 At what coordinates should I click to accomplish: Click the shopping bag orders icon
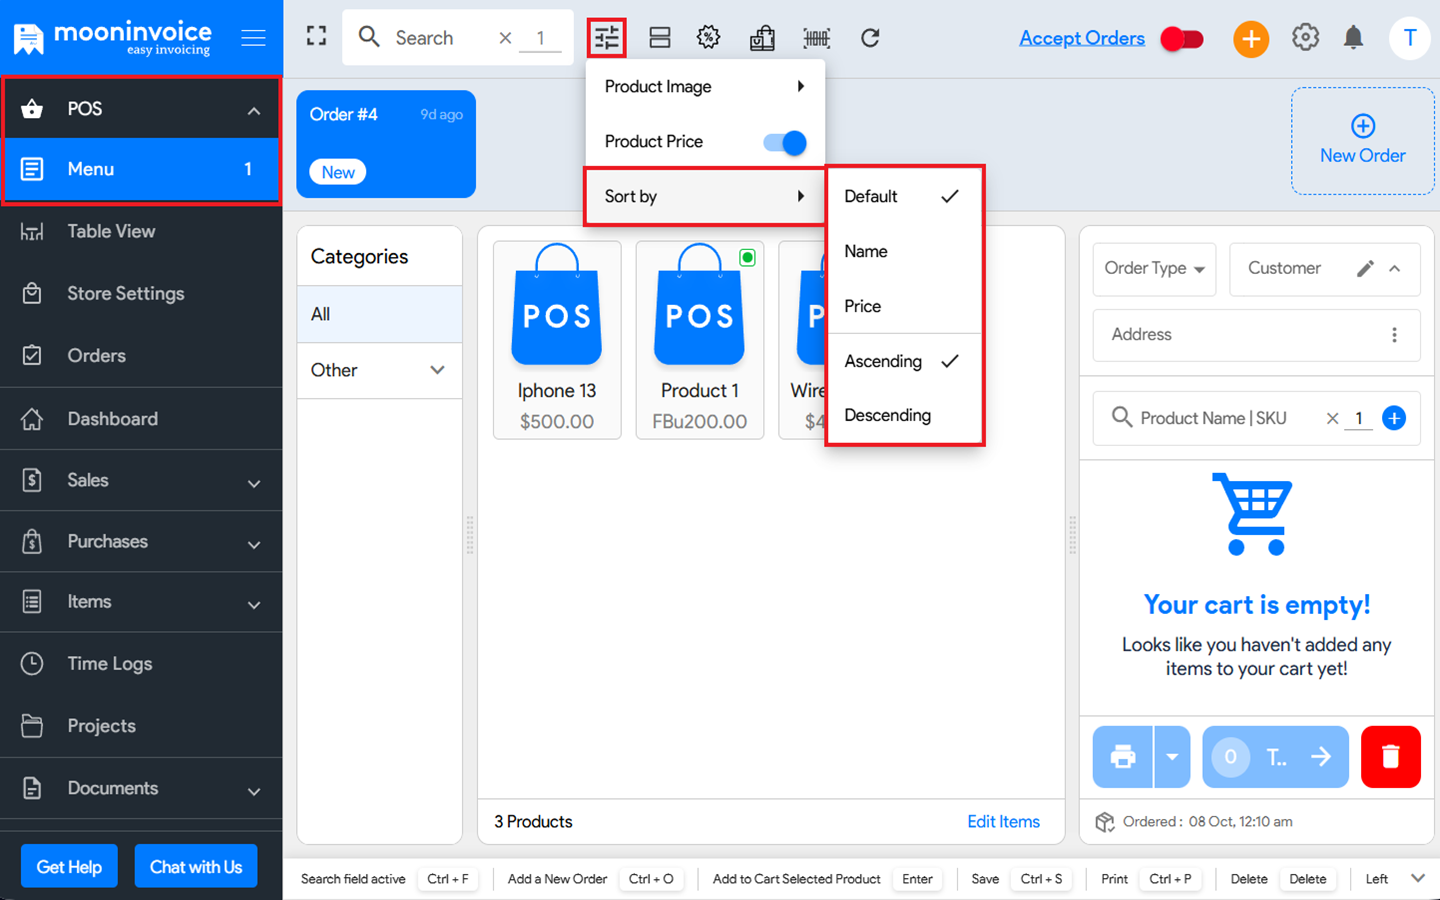pos(762,37)
